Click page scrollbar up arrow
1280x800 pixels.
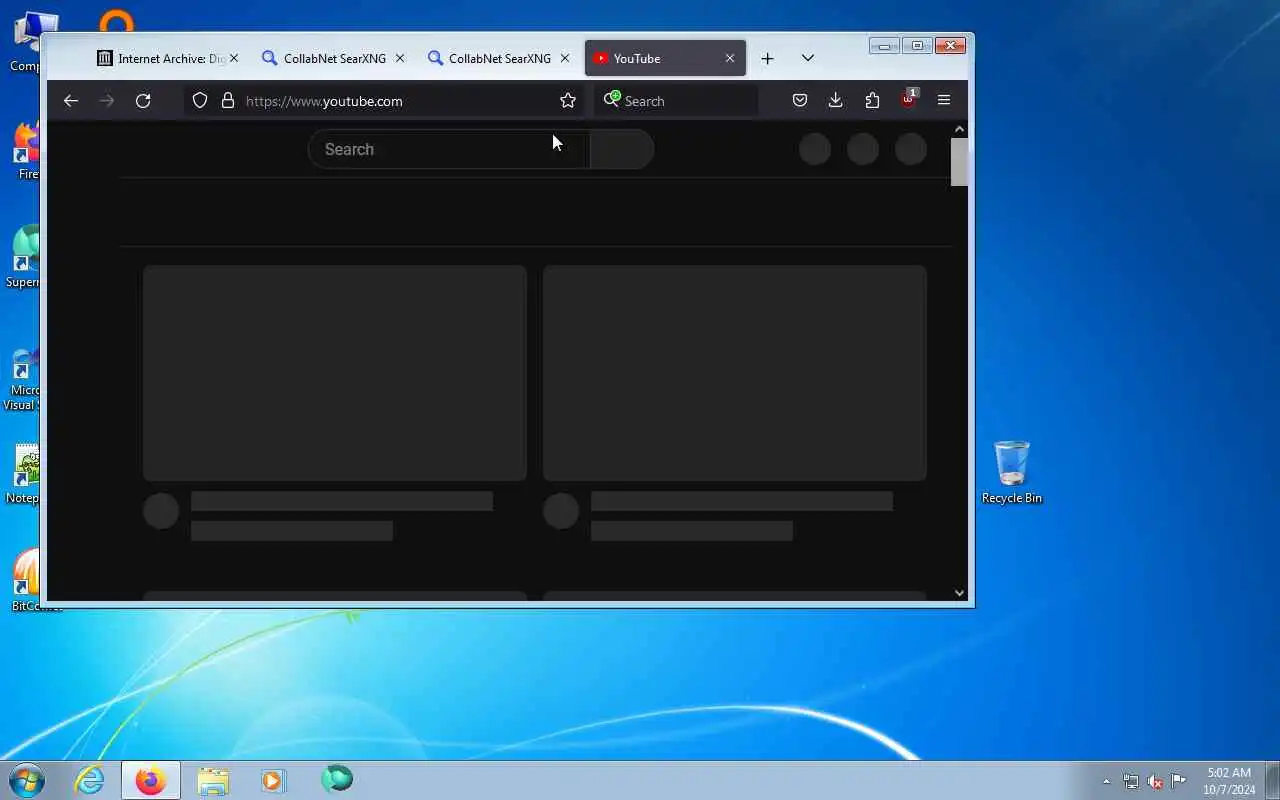959,129
